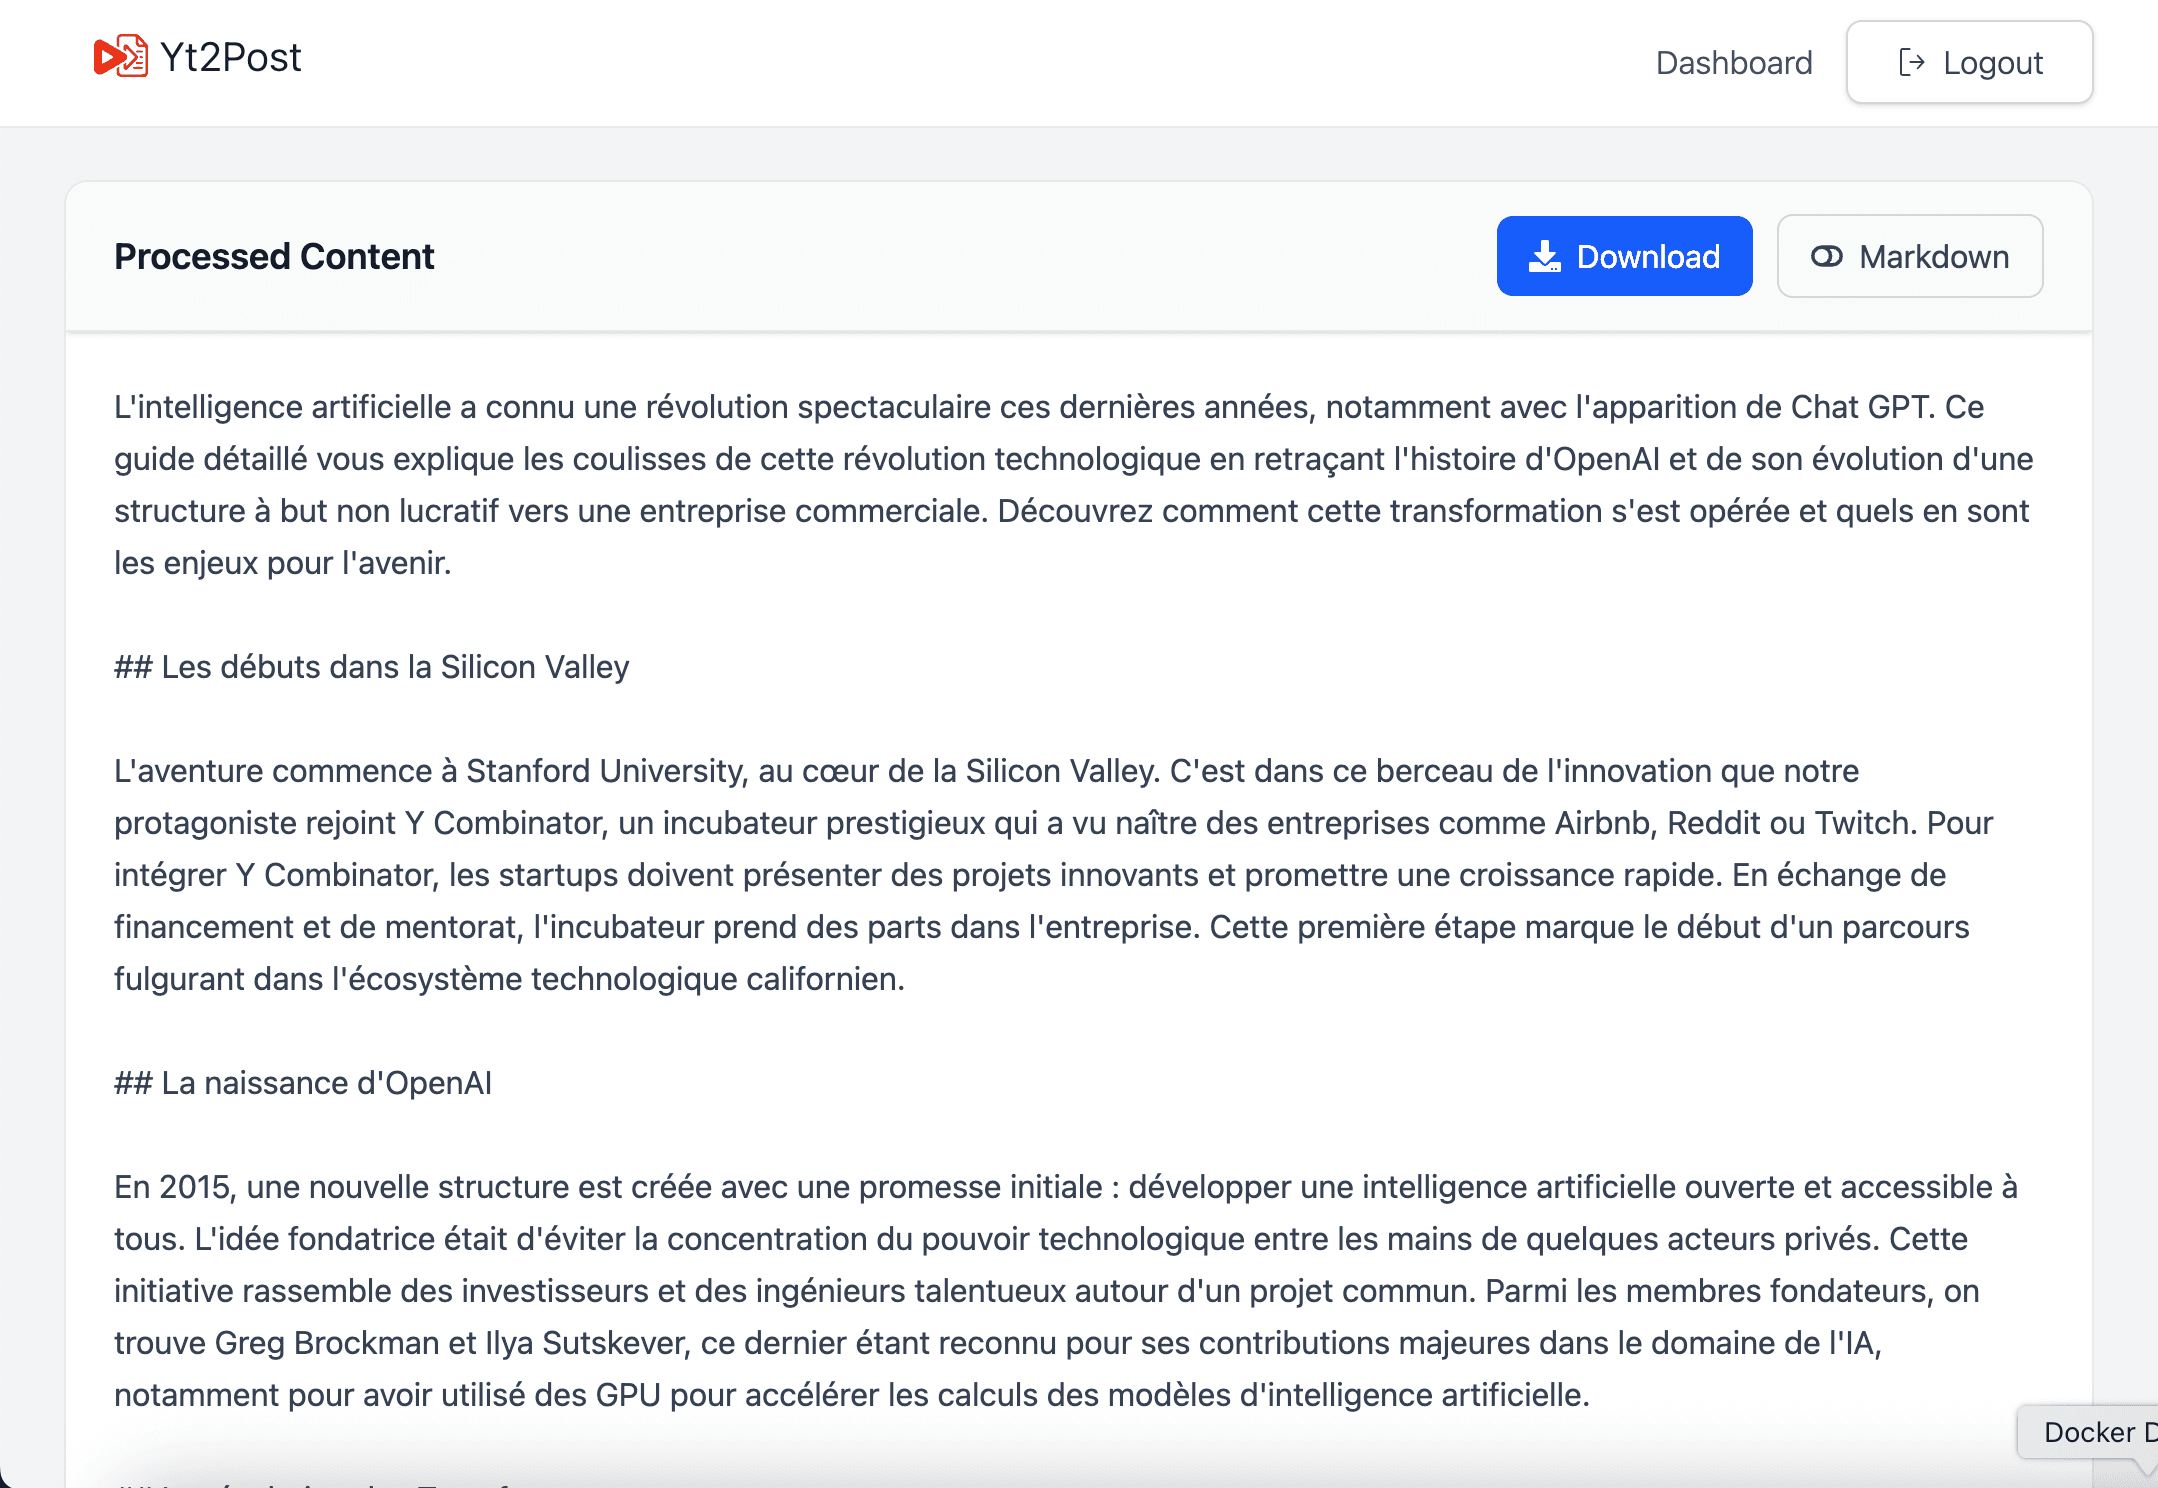The image size is (2158, 1488).
Task: Click paragraph starting 'En 2015, une nouvelle structure'
Action: tap(1066, 1291)
